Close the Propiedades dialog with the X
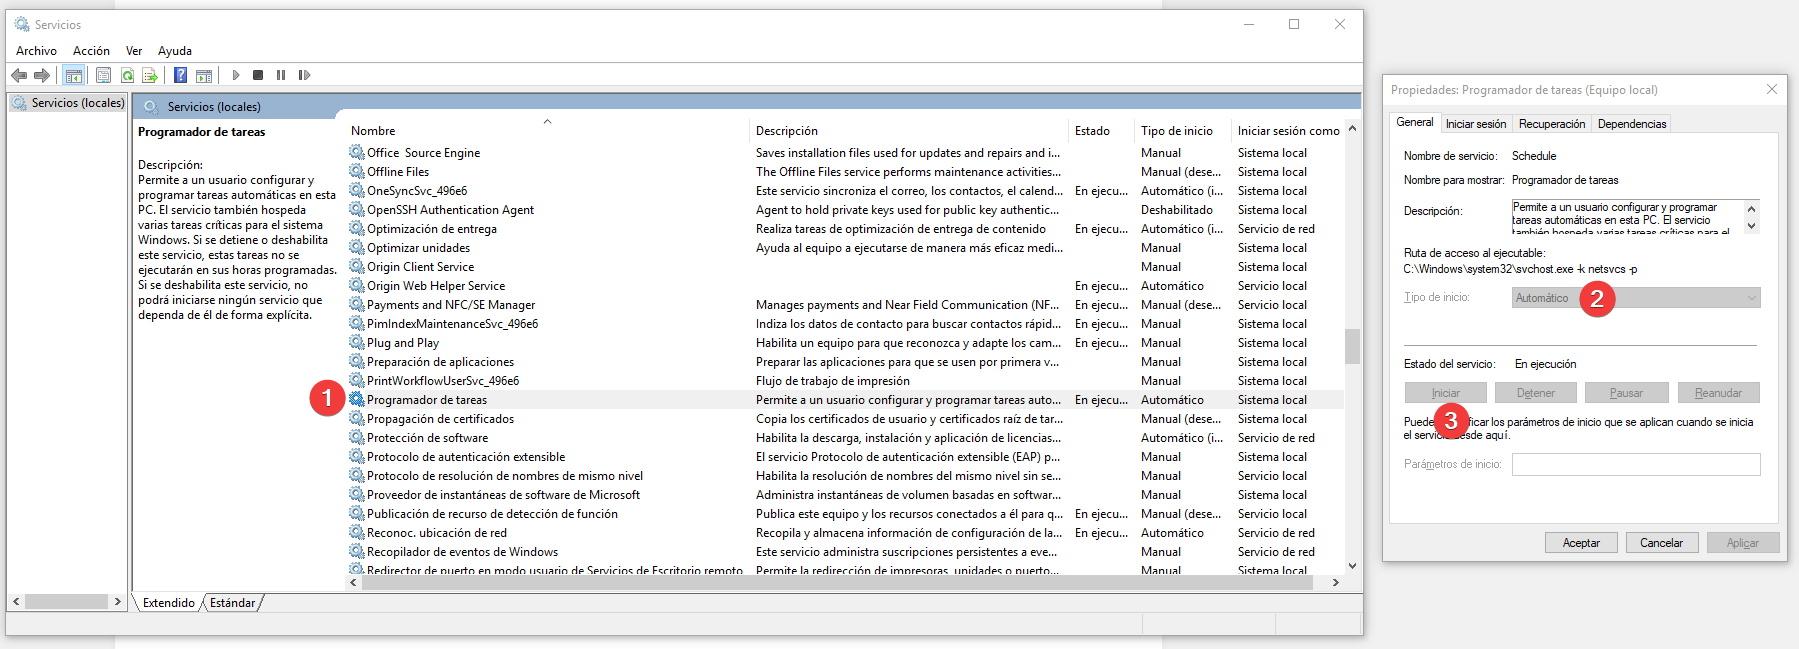This screenshot has width=1799, height=649. (1771, 90)
